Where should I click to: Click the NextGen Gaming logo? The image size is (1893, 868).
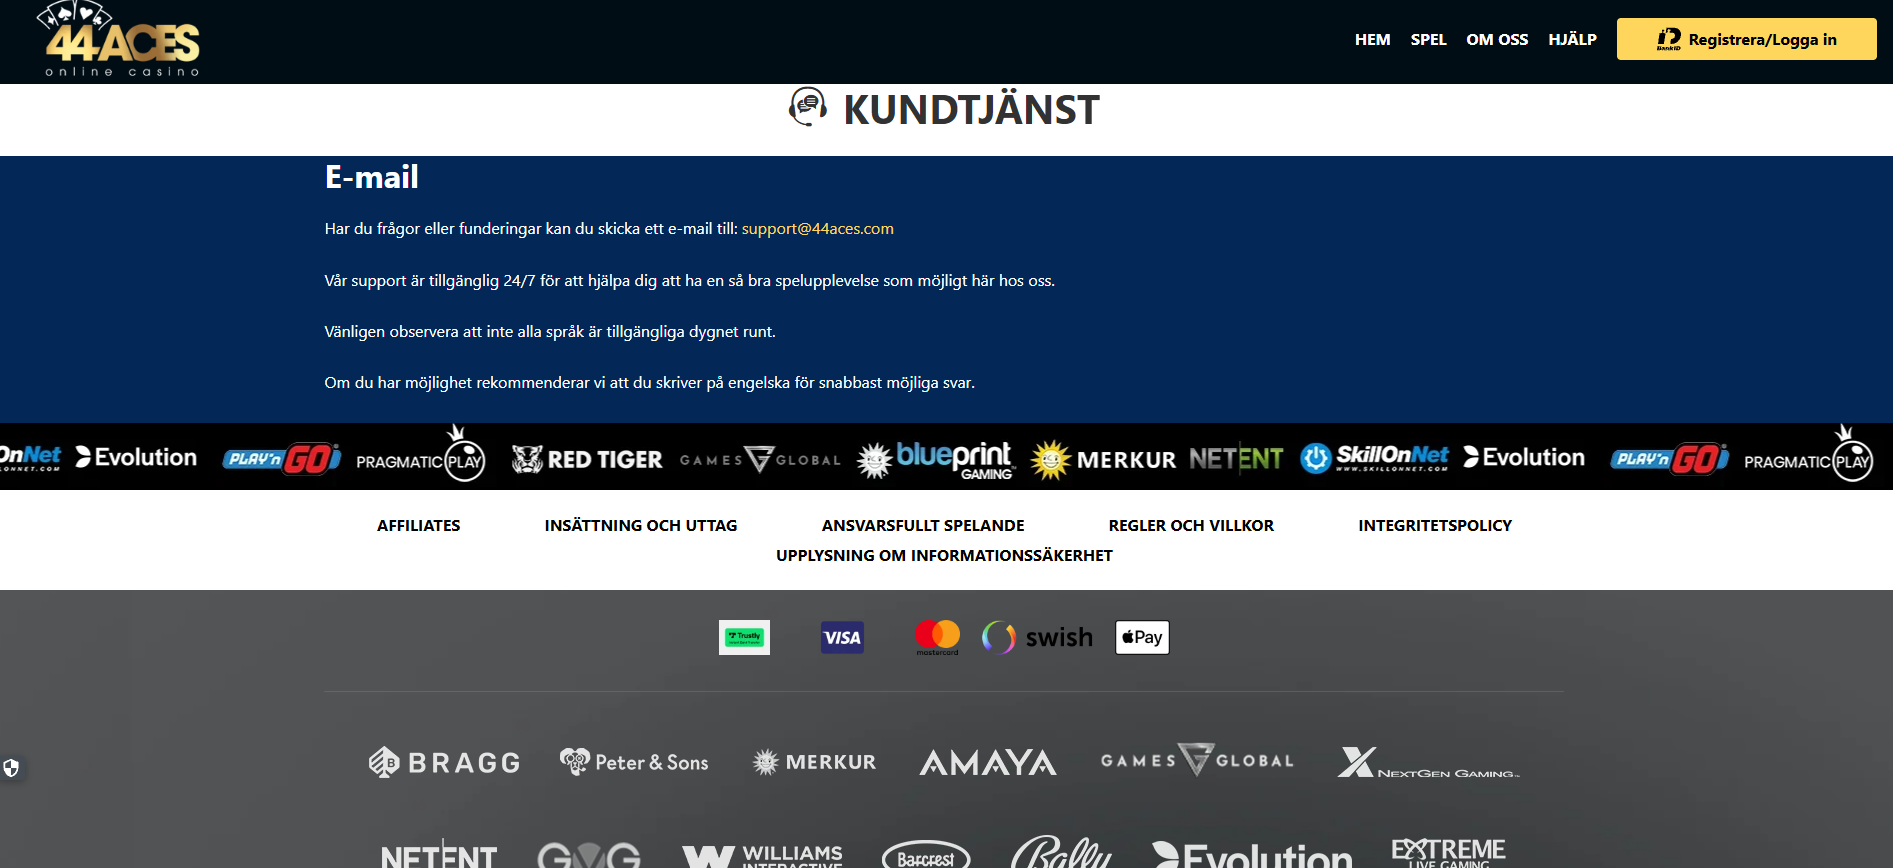tap(1428, 762)
